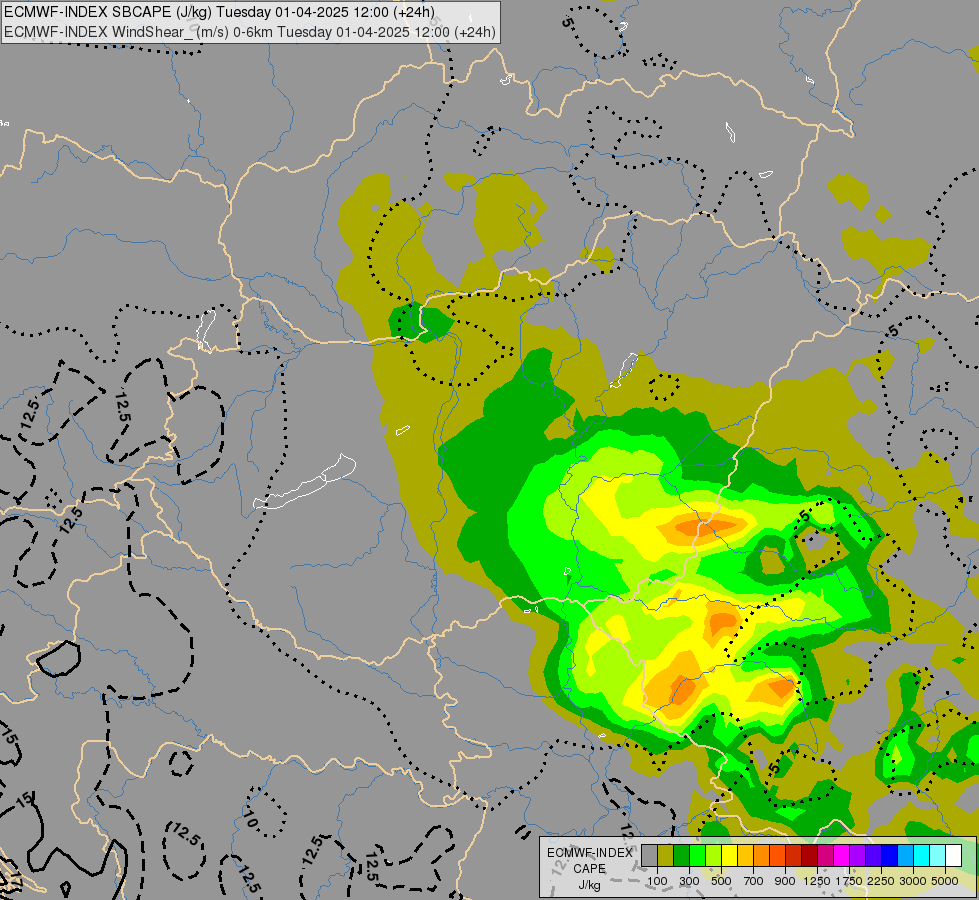Viewport: 979px width, 900px height.
Task: Click the legend value 3000
Action: pos(913,881)
